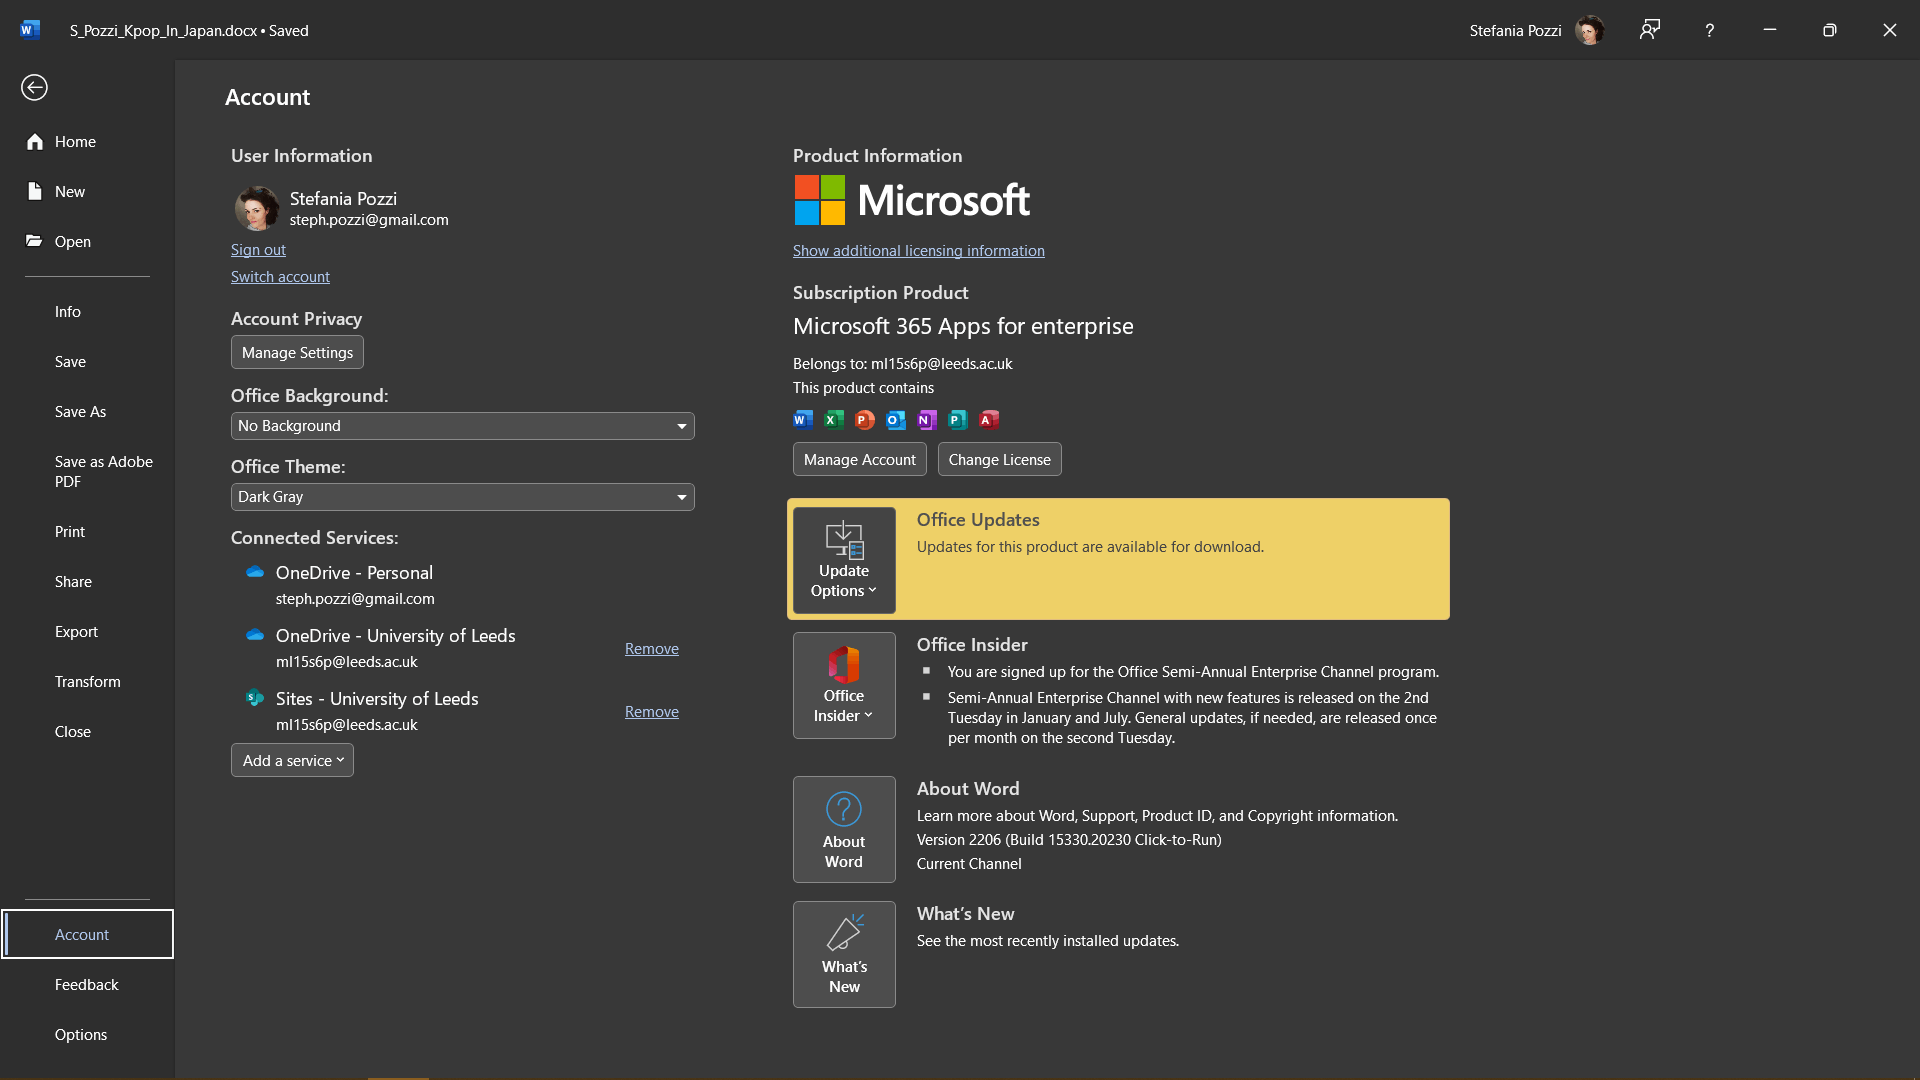Open the Print page
The width and height of the screenshot is (1920, 1080).
coord(87,532)
